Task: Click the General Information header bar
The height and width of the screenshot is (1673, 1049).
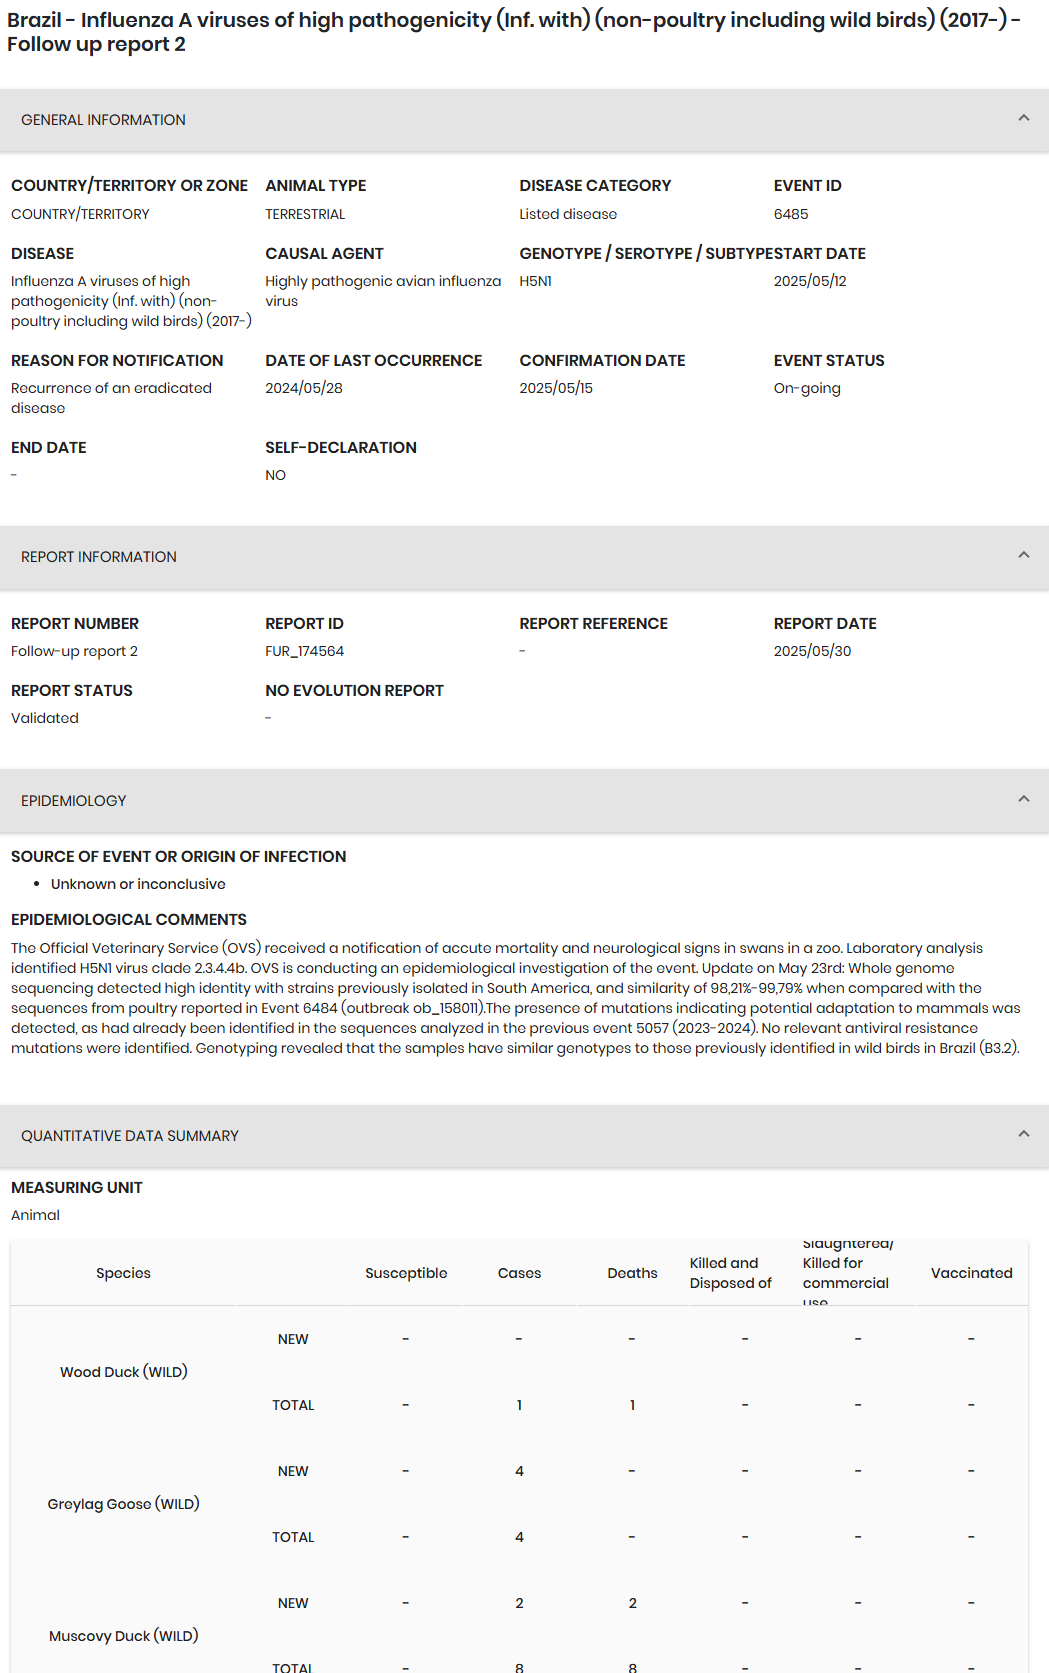Action: point(524,120)
